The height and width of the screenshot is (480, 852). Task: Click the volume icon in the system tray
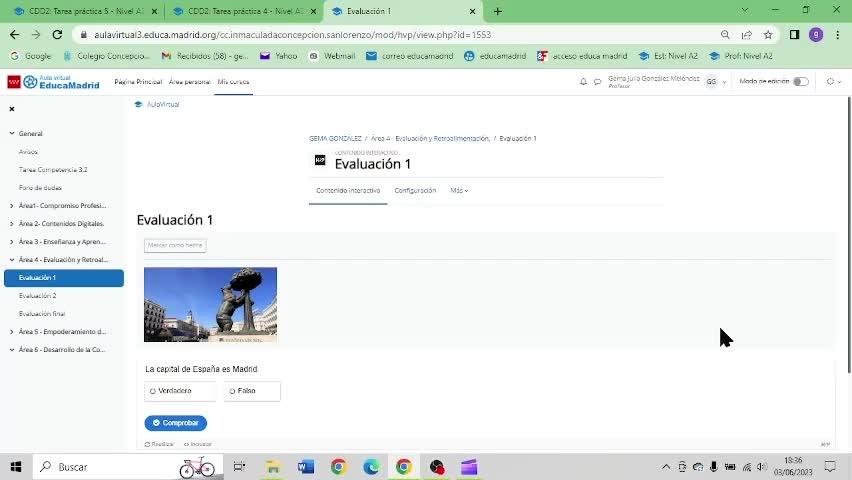[761, 467]
